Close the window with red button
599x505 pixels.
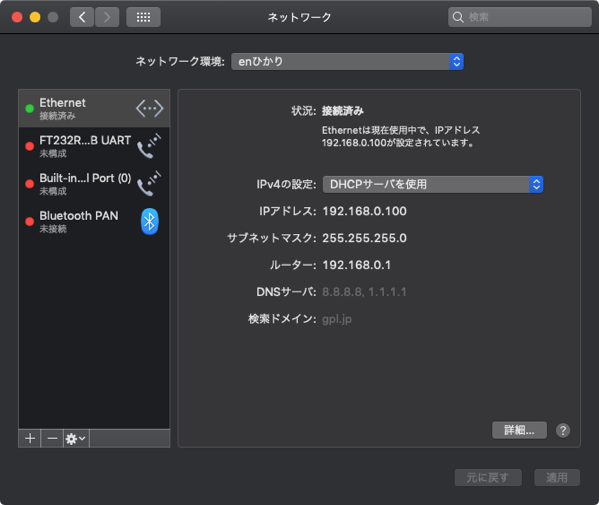click(x=17, y=17)
